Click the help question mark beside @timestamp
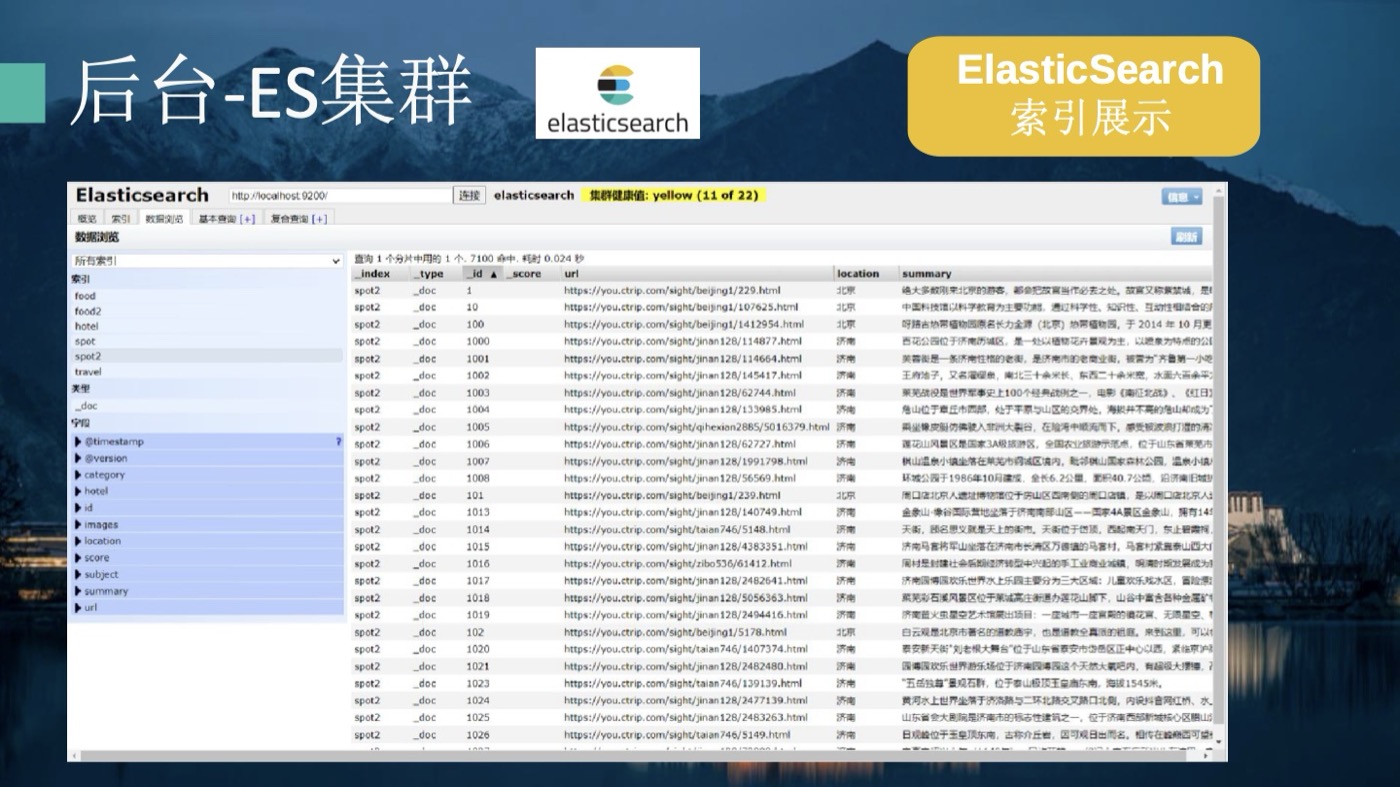The height and width of the screenshot is (787, 1400). coord(338,441)
